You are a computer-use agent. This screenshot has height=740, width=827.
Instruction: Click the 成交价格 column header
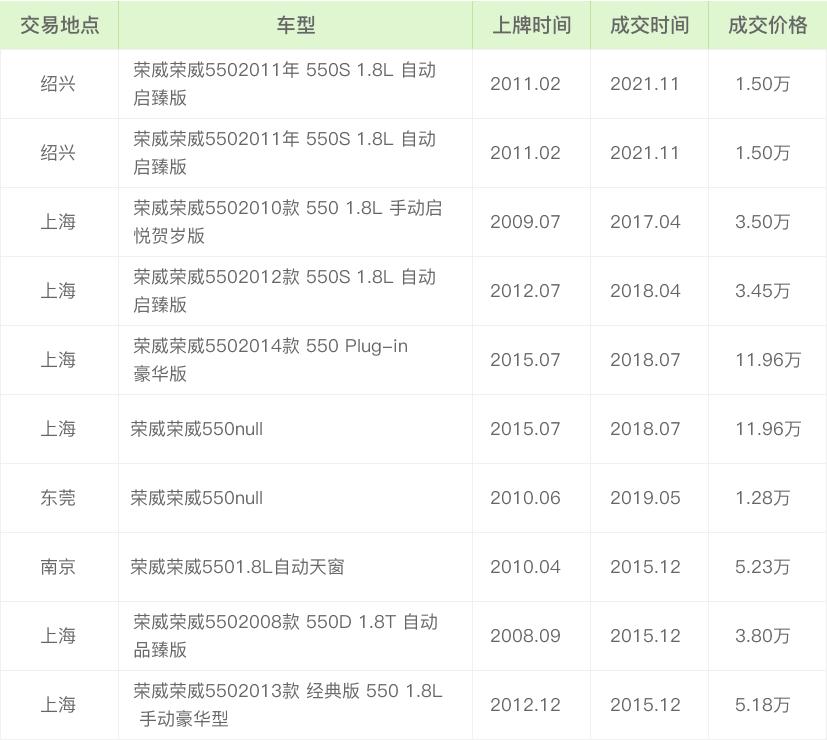pos(767,25)
